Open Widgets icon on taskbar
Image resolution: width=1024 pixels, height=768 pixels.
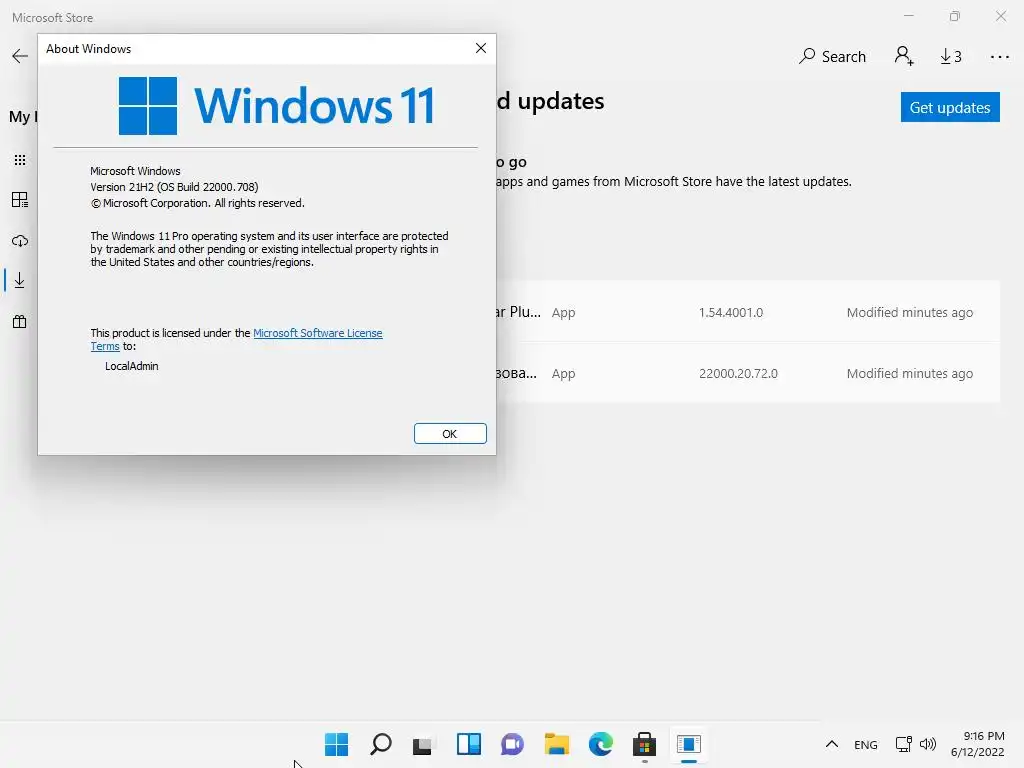coord(468,744)
